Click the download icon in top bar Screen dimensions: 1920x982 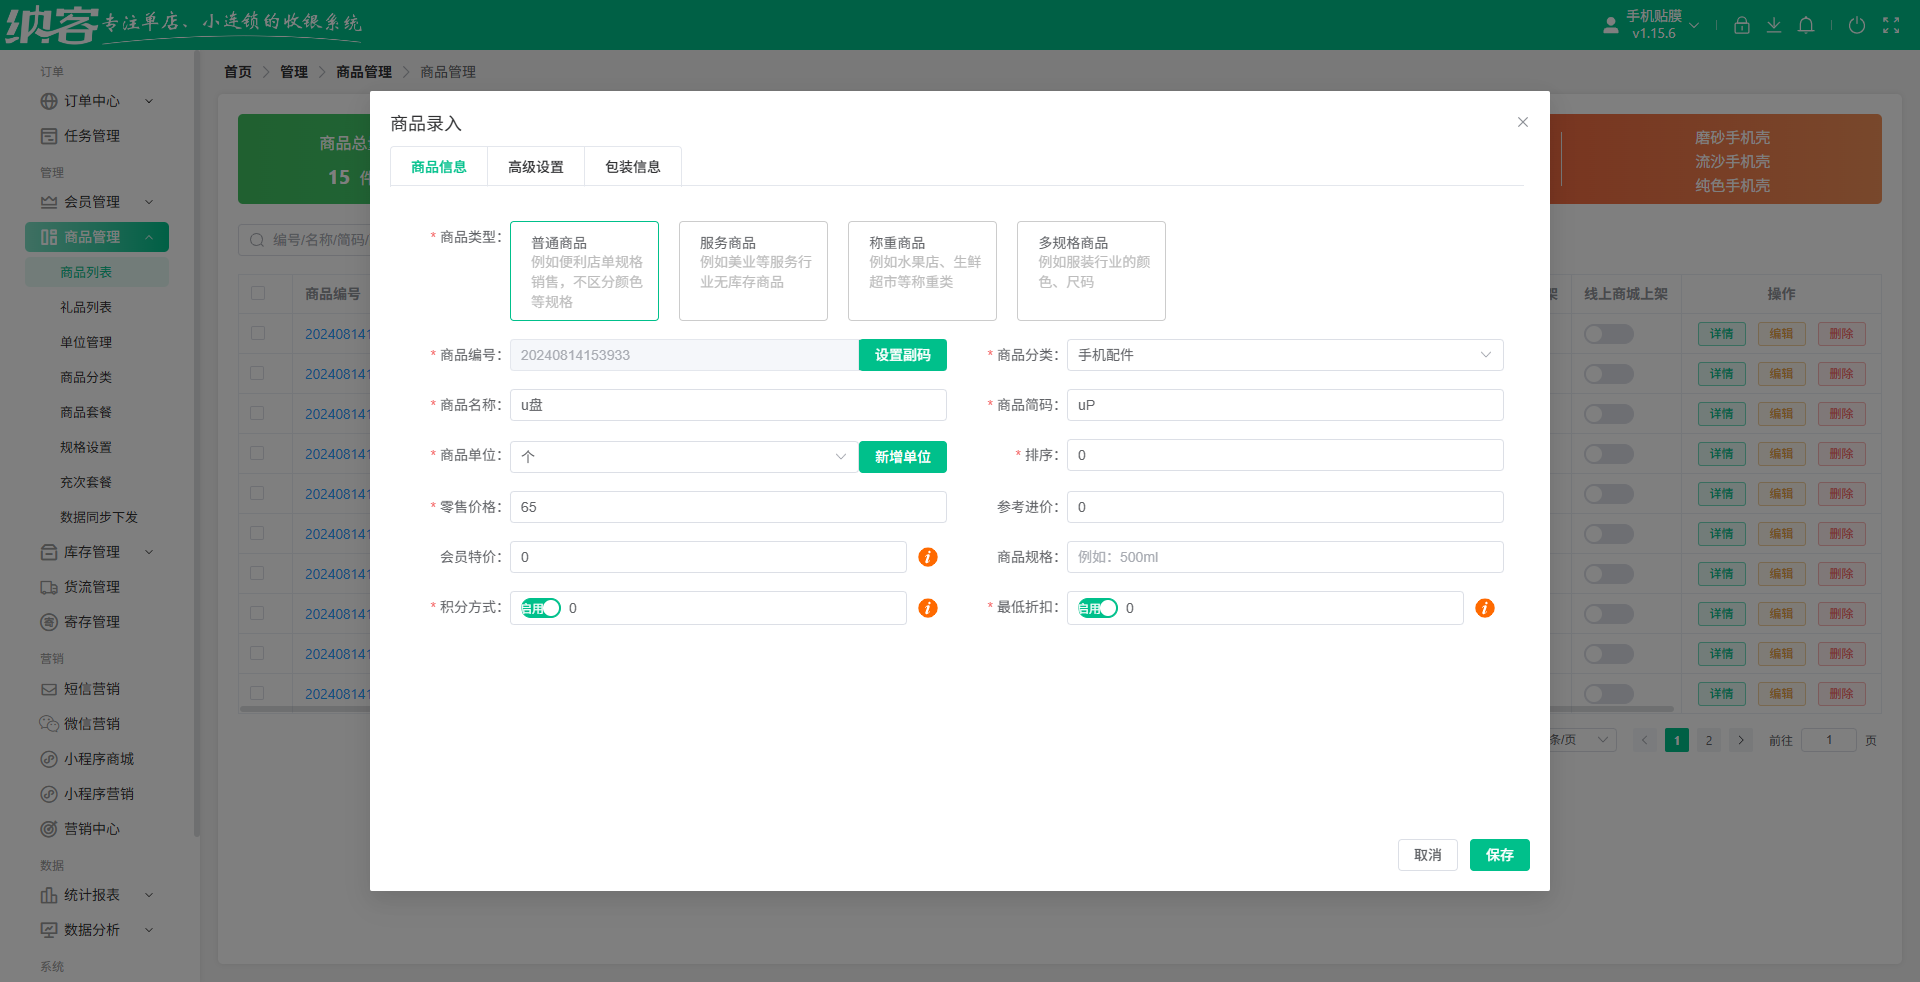pyautogui.click(x=1774, y=24)
